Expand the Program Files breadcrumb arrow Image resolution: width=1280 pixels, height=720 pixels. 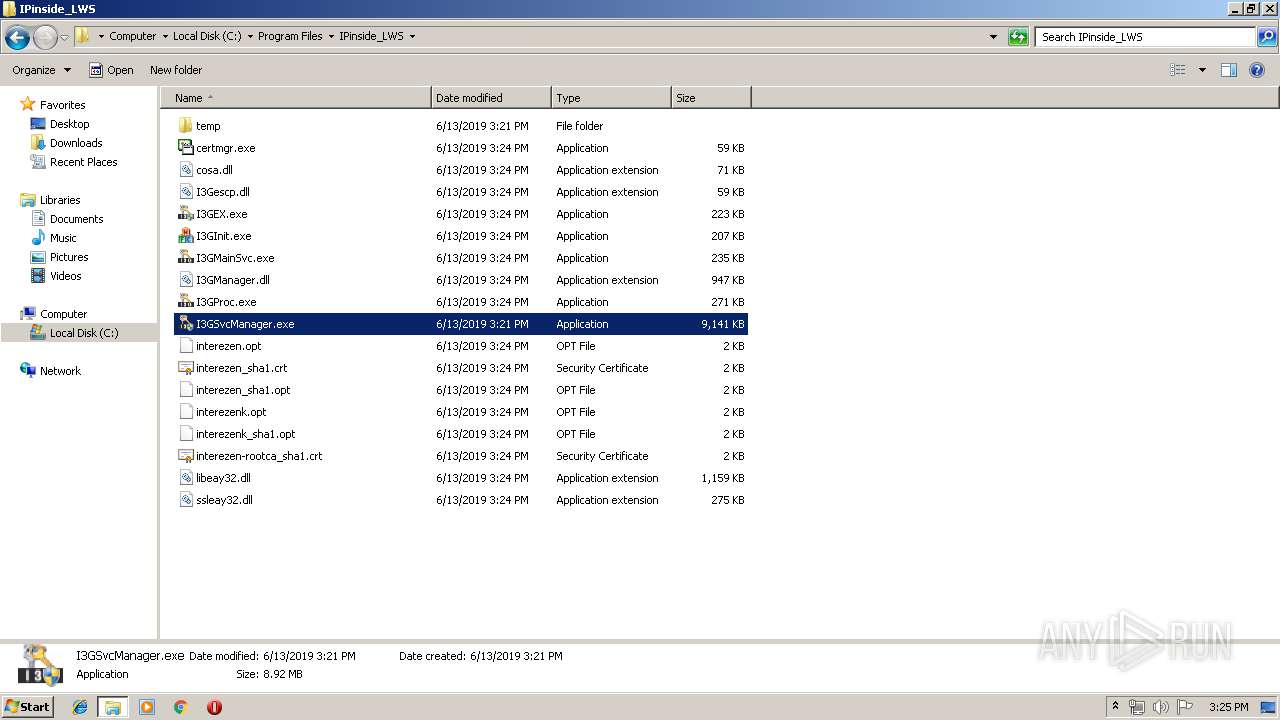(331, 36)
